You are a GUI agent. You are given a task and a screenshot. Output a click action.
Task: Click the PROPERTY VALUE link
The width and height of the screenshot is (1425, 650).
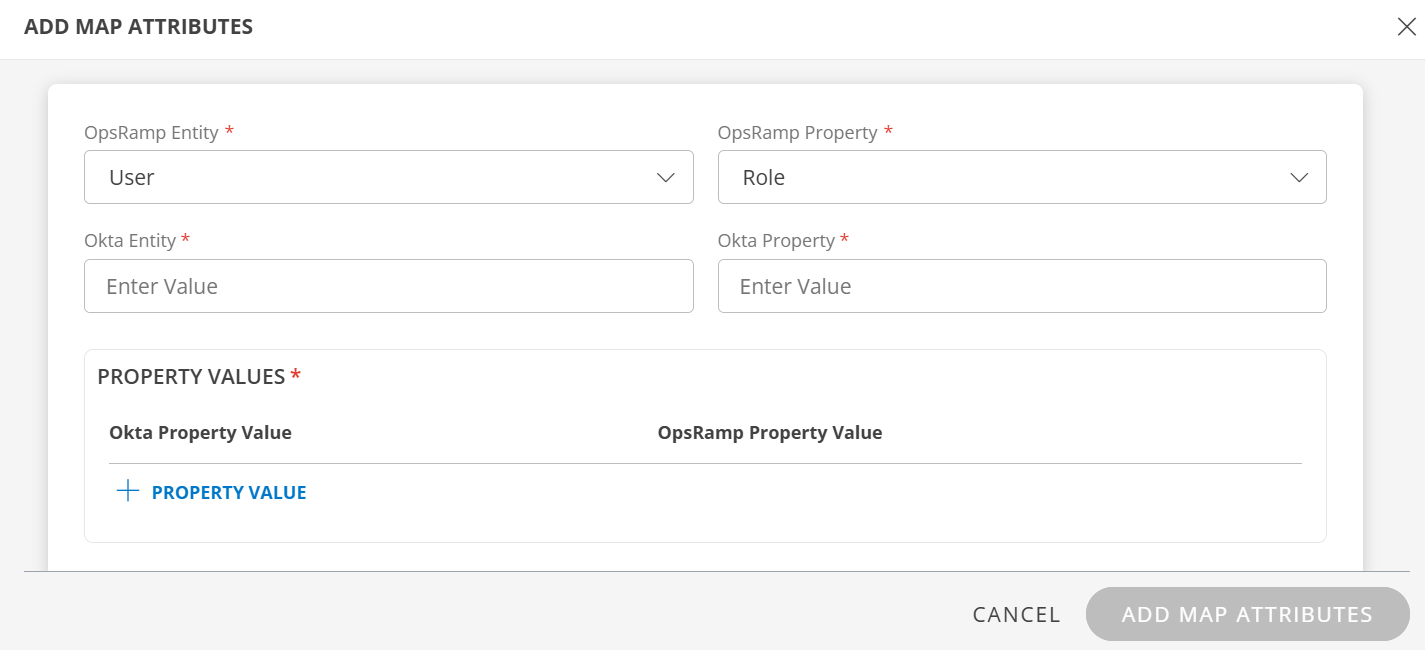(229, 491)
